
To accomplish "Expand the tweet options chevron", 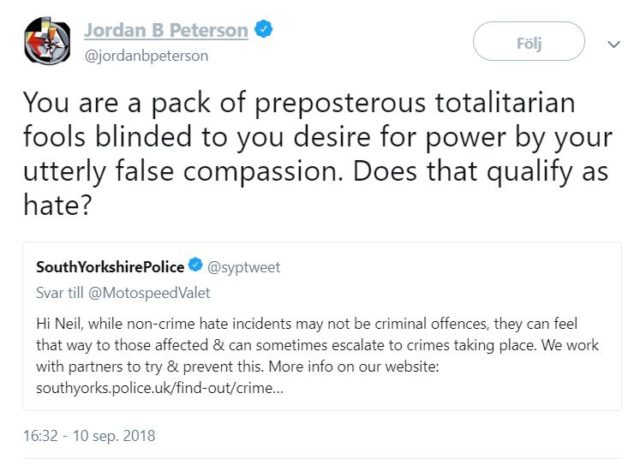I will pyautogui.click(x=613, y=44).
